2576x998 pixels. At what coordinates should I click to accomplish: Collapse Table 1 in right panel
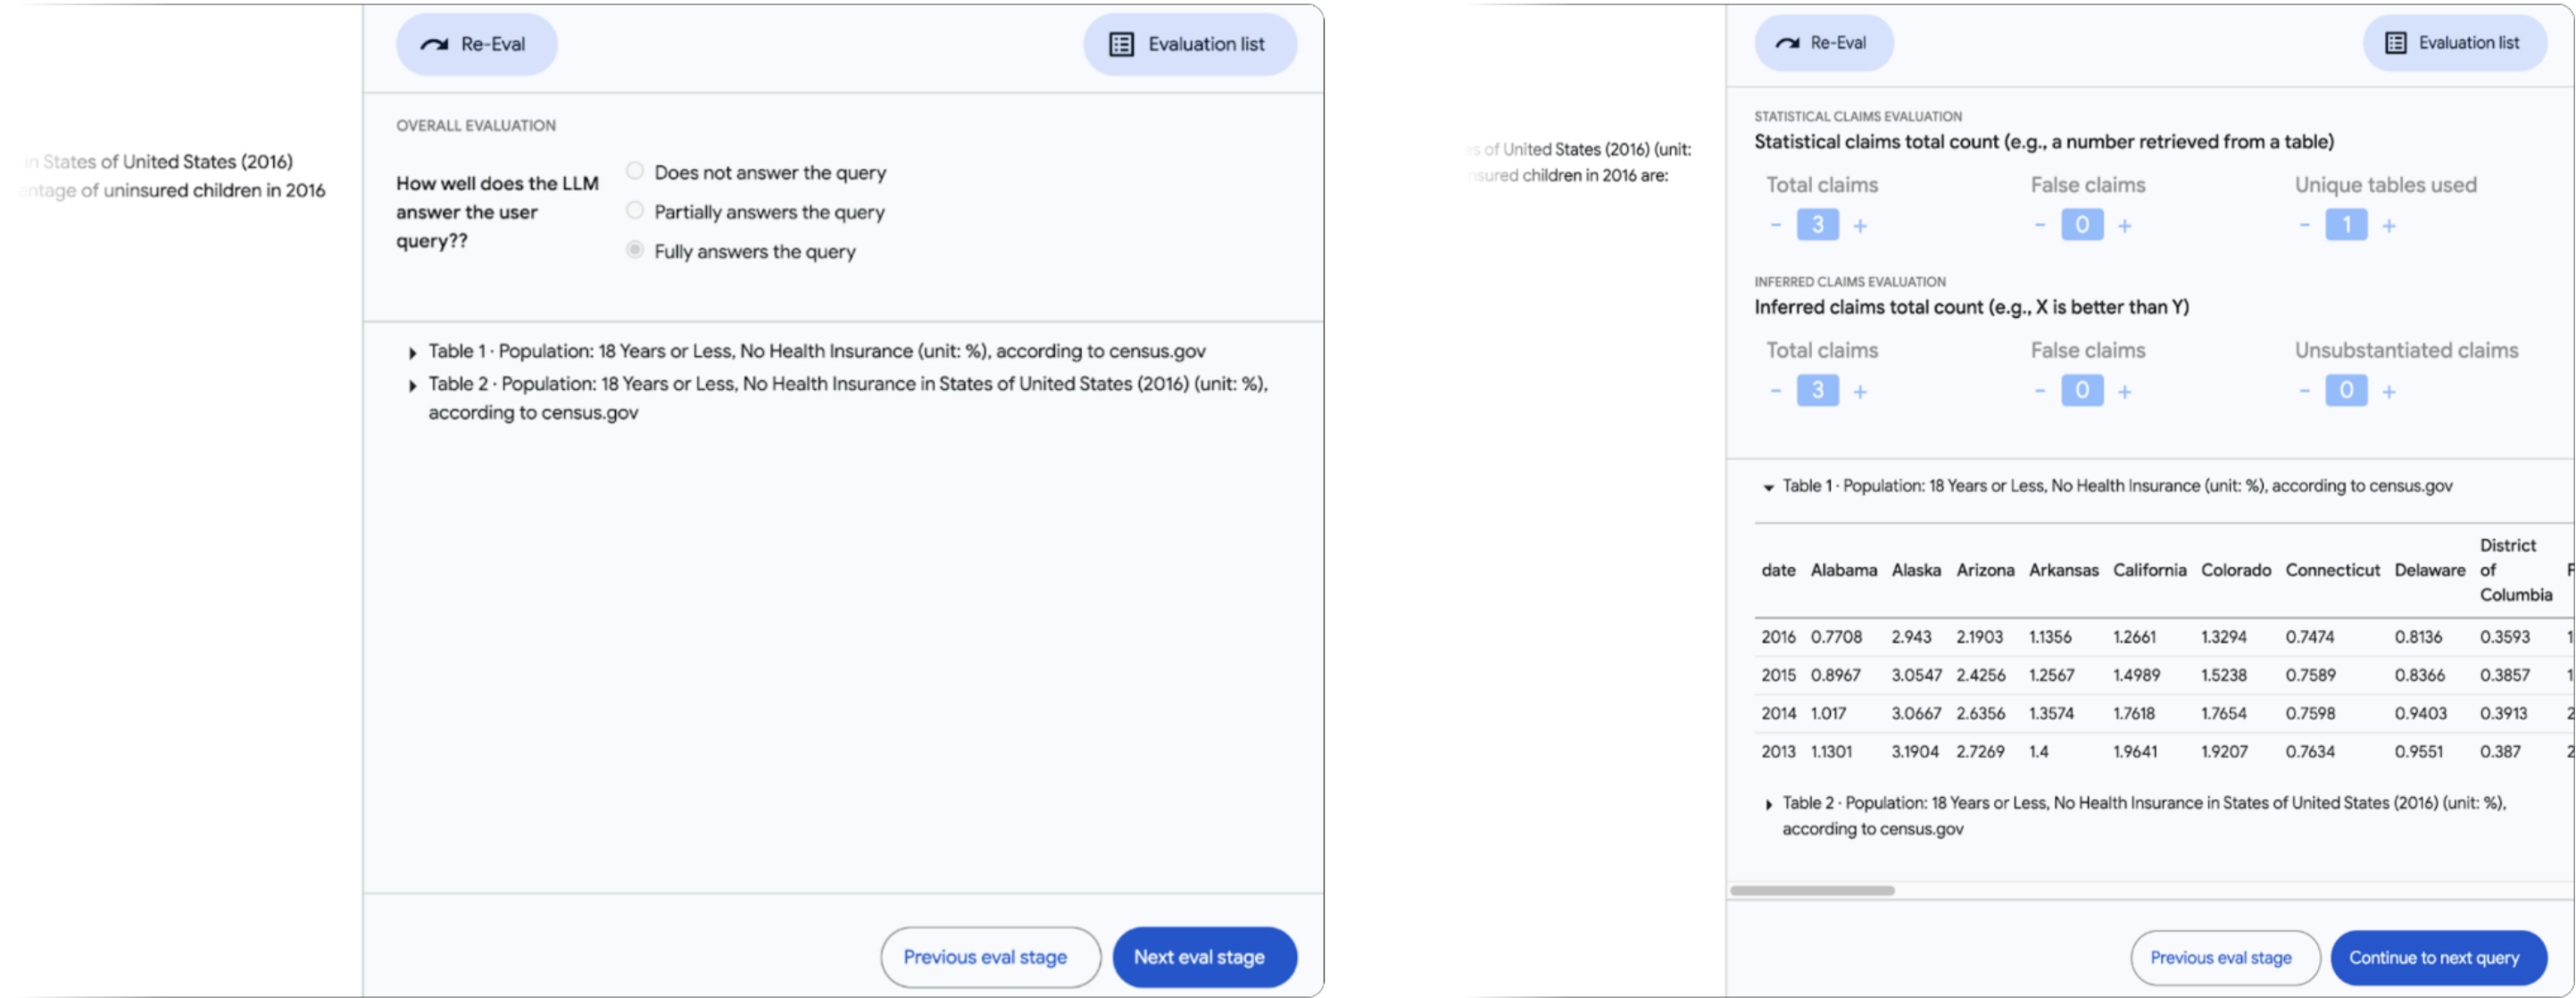[x=1768, y=488]
